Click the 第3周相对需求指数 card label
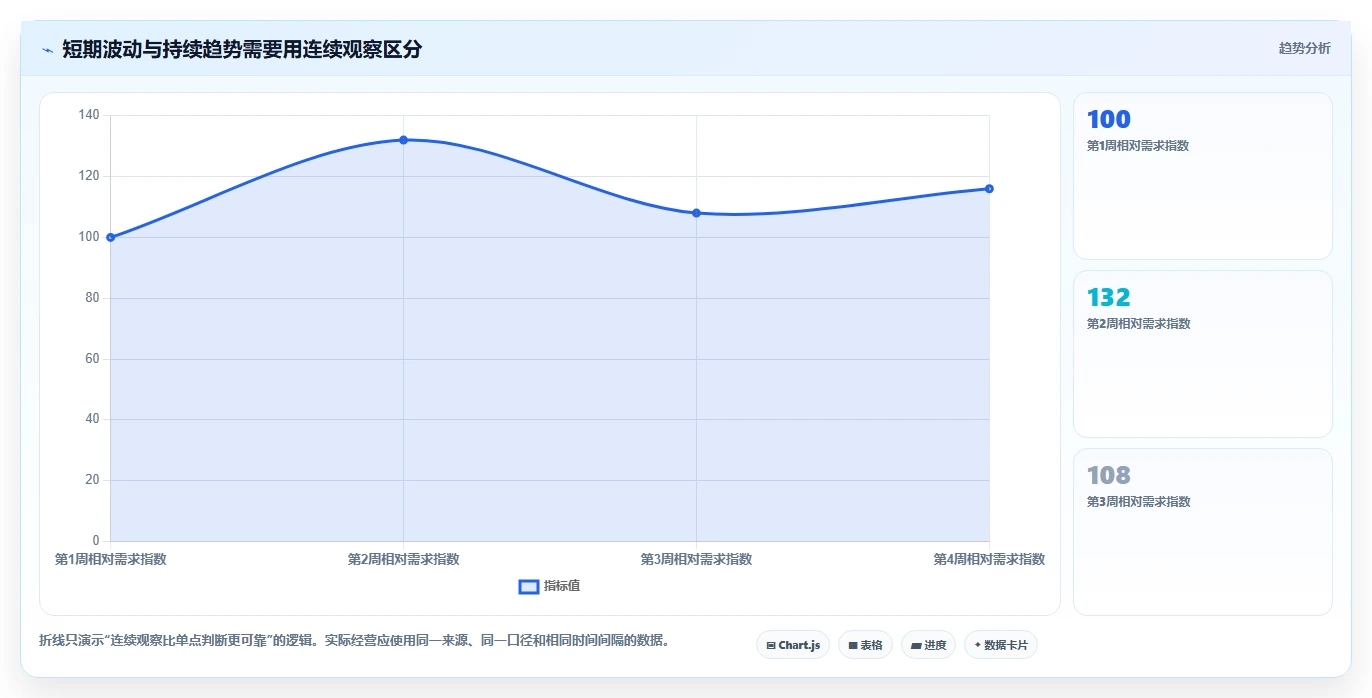 [x=1138, y=502]
